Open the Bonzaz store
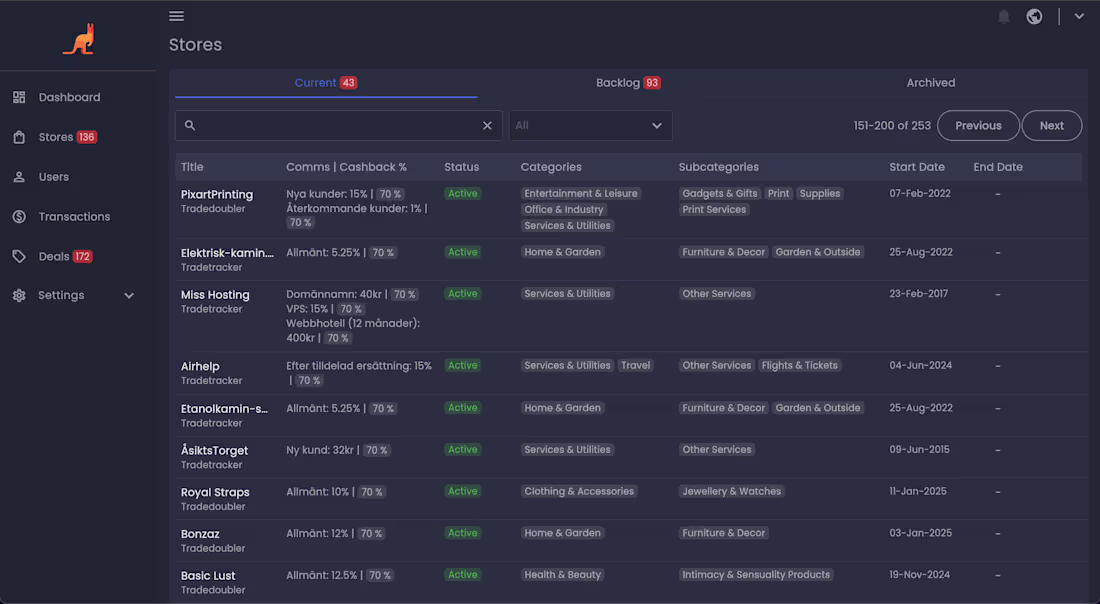The height and width of the screenshot is (604, 1100). (200, 534)
